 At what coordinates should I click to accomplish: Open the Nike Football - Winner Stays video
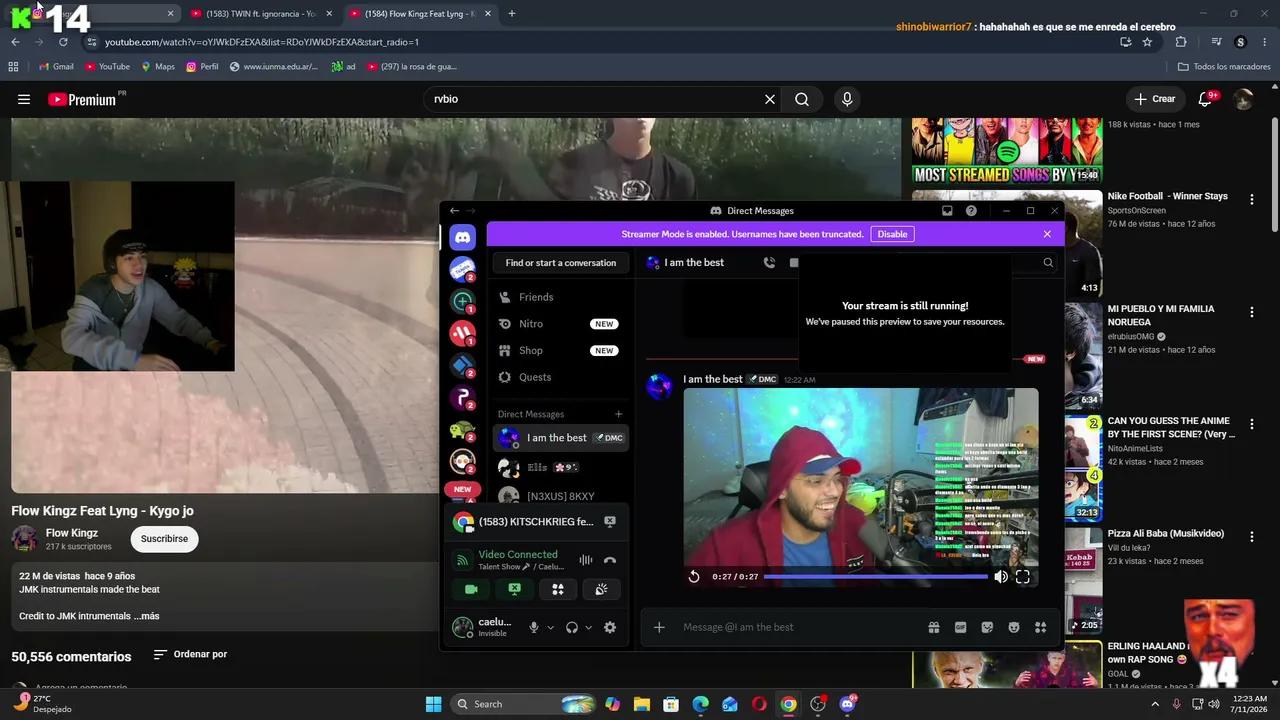(1167, 196)
